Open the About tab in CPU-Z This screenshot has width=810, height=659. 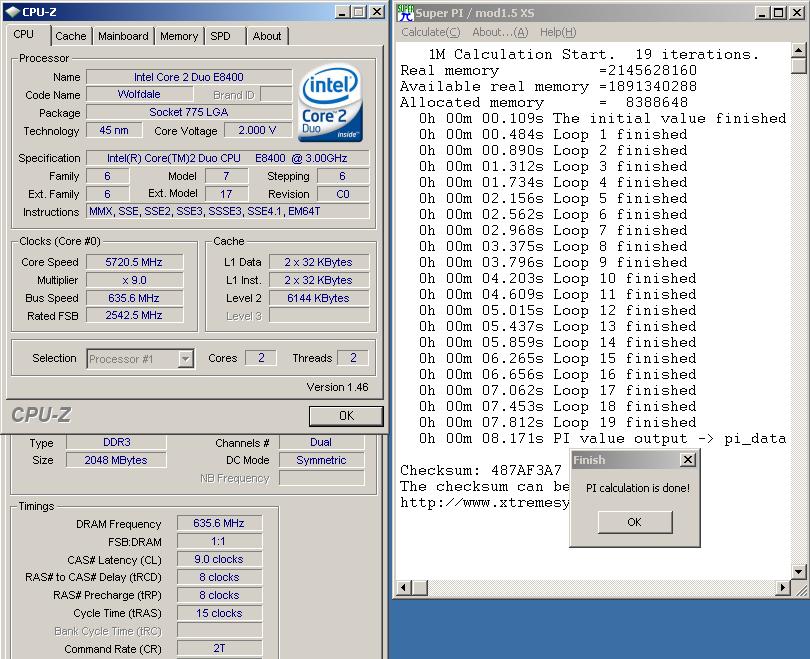pyautogui.click(x=267, y=36)
